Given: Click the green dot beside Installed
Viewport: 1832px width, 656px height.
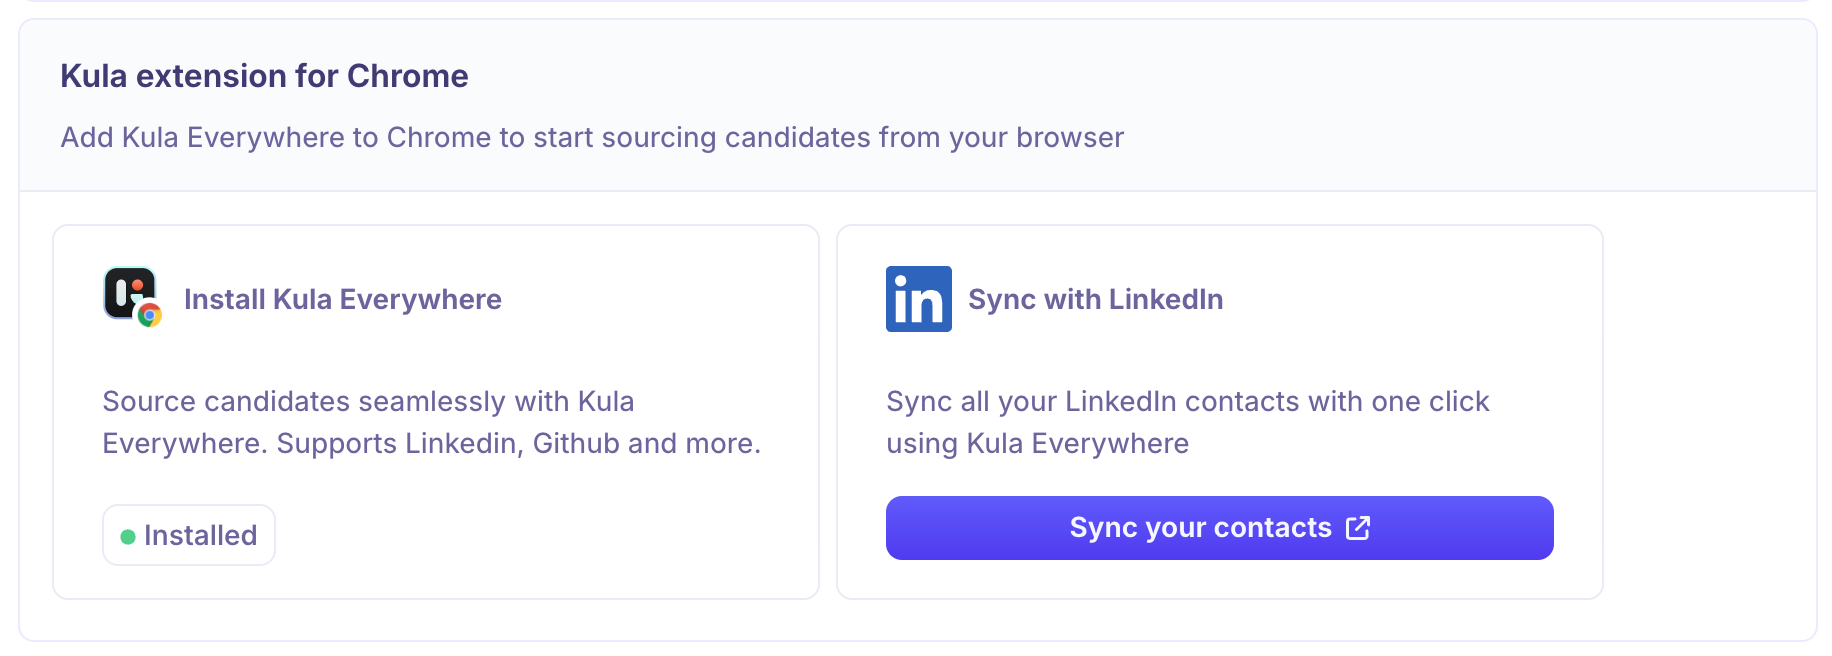Looking at the screenshot, I should (x=128, y=537).
